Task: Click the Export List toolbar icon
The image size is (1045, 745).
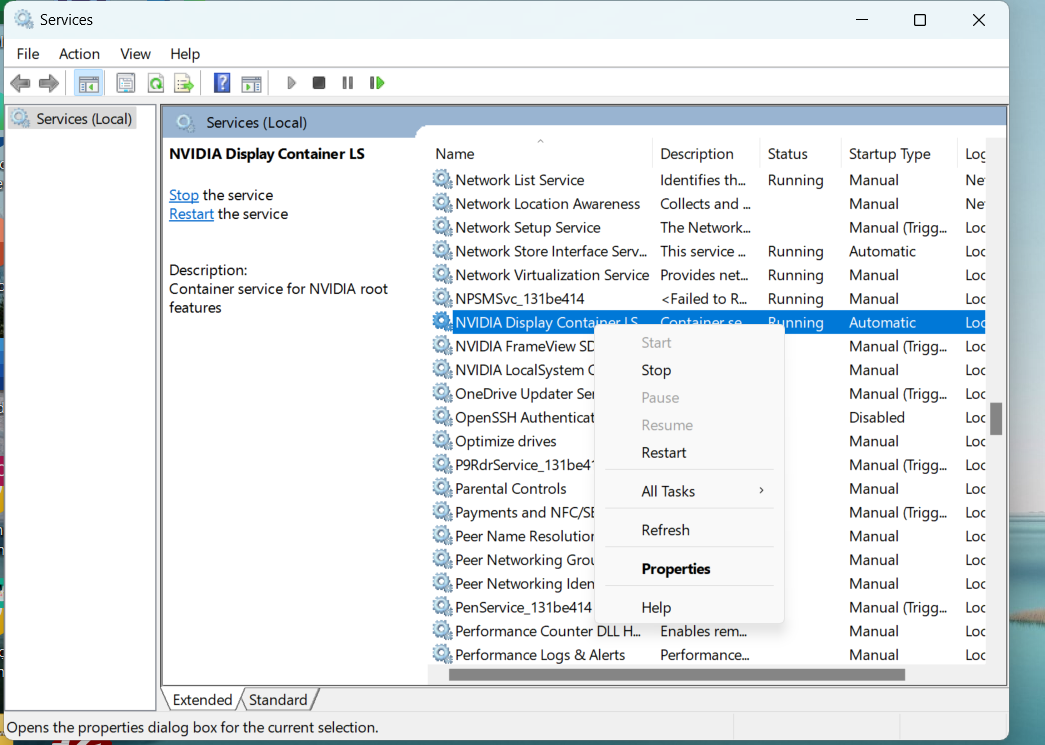Action: 184,82
